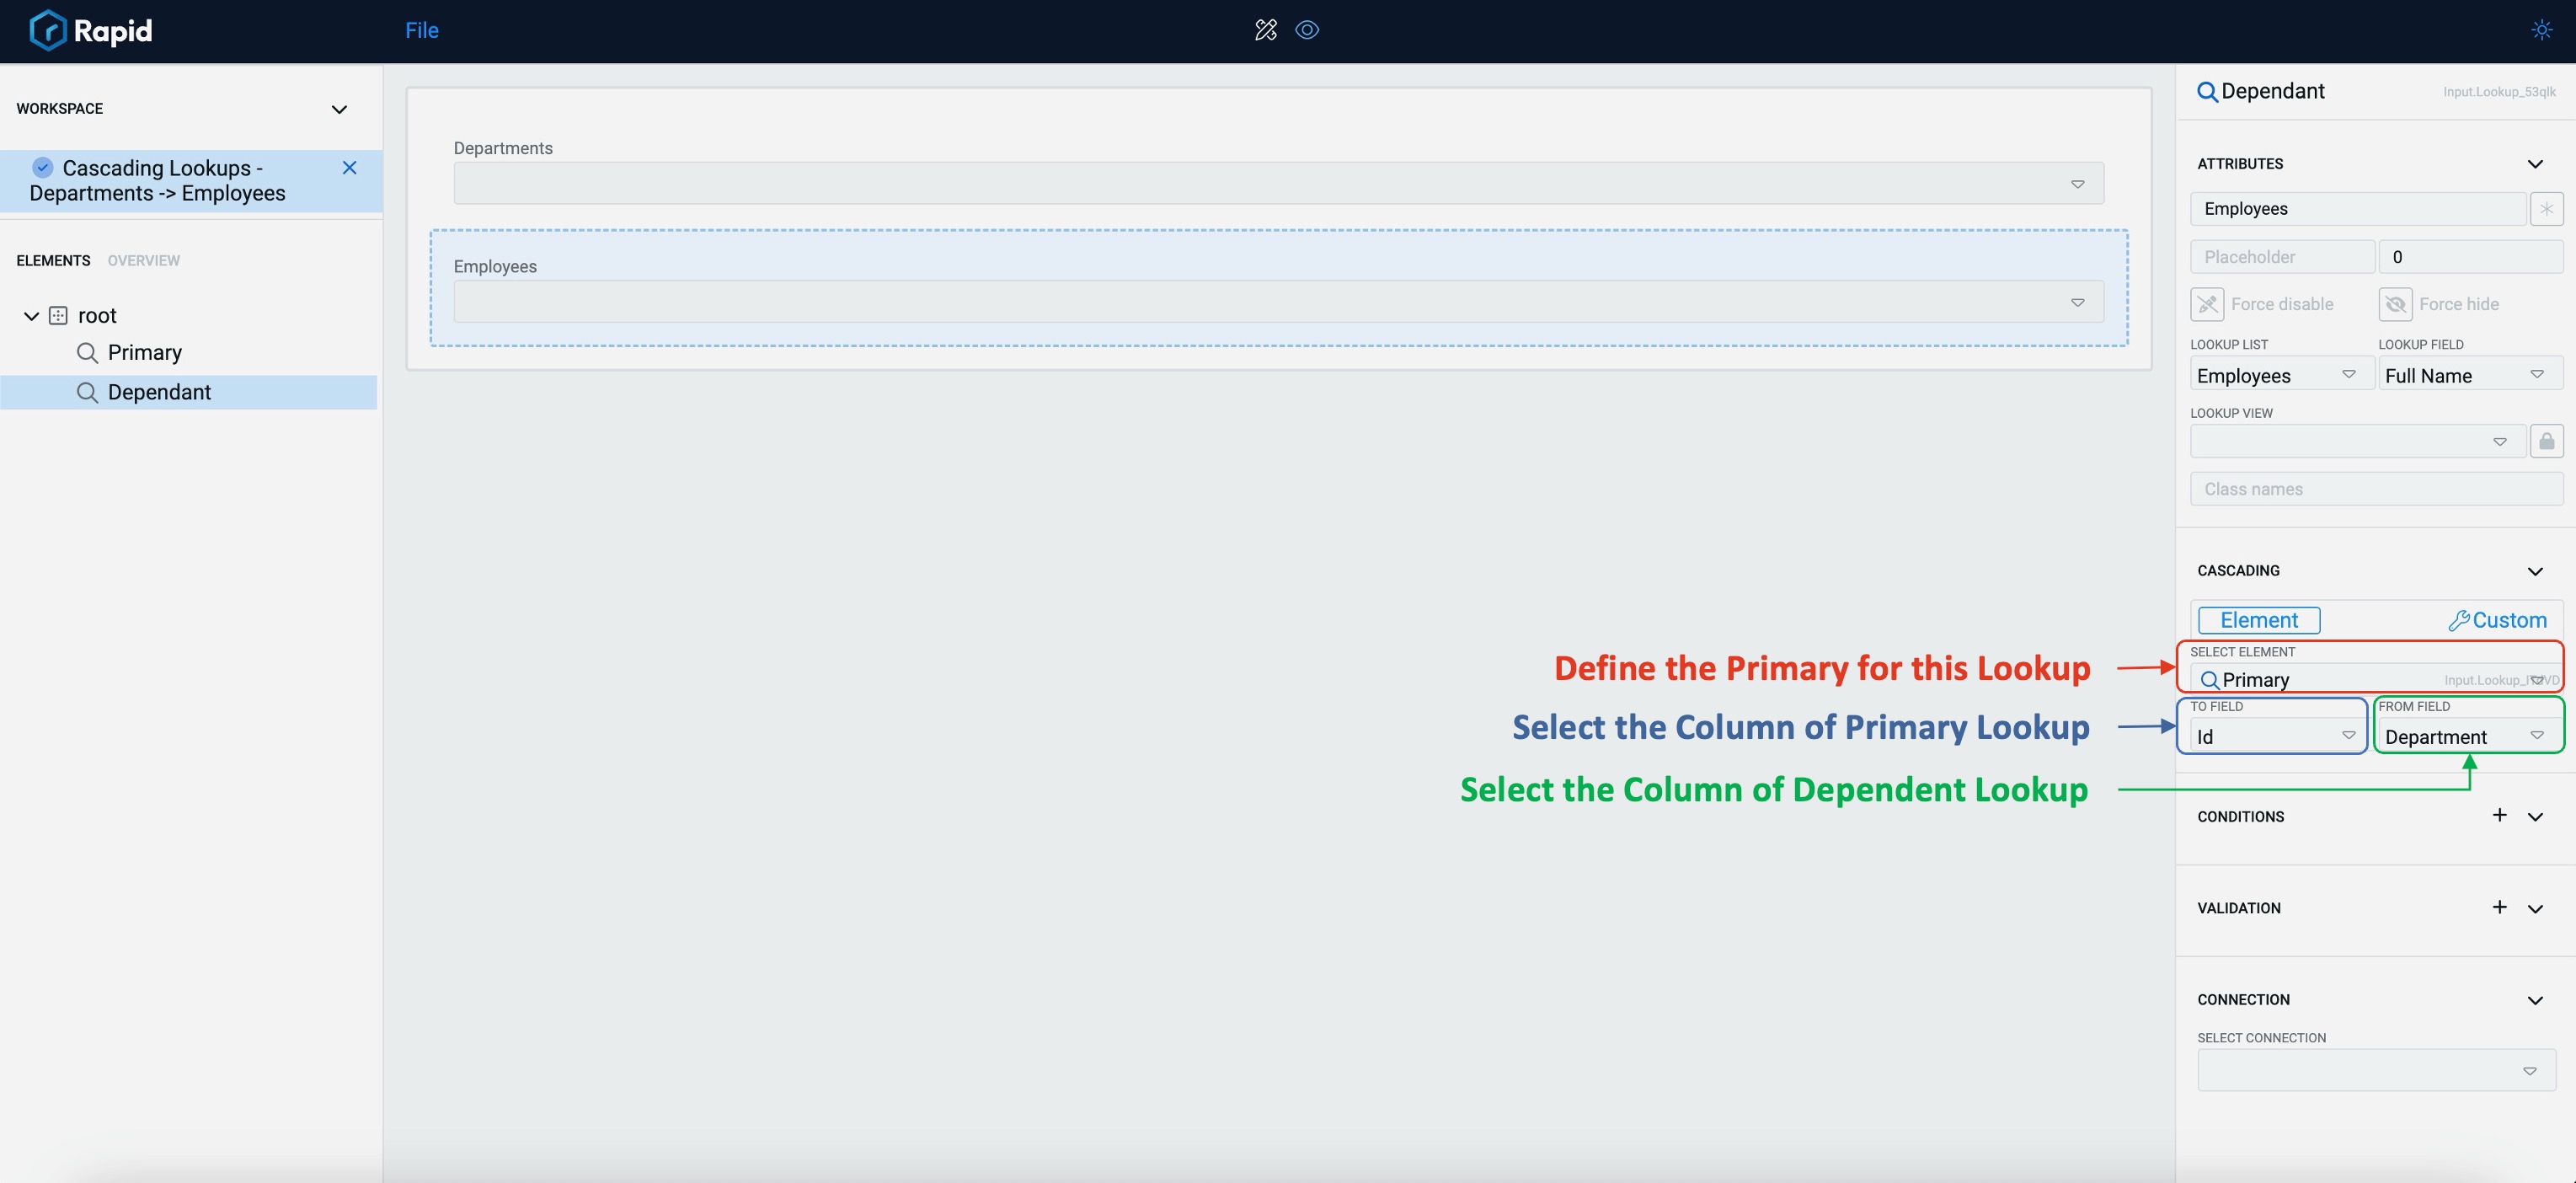
Task: Switch to Overview tab in elements panel
Action: [143, 260]
